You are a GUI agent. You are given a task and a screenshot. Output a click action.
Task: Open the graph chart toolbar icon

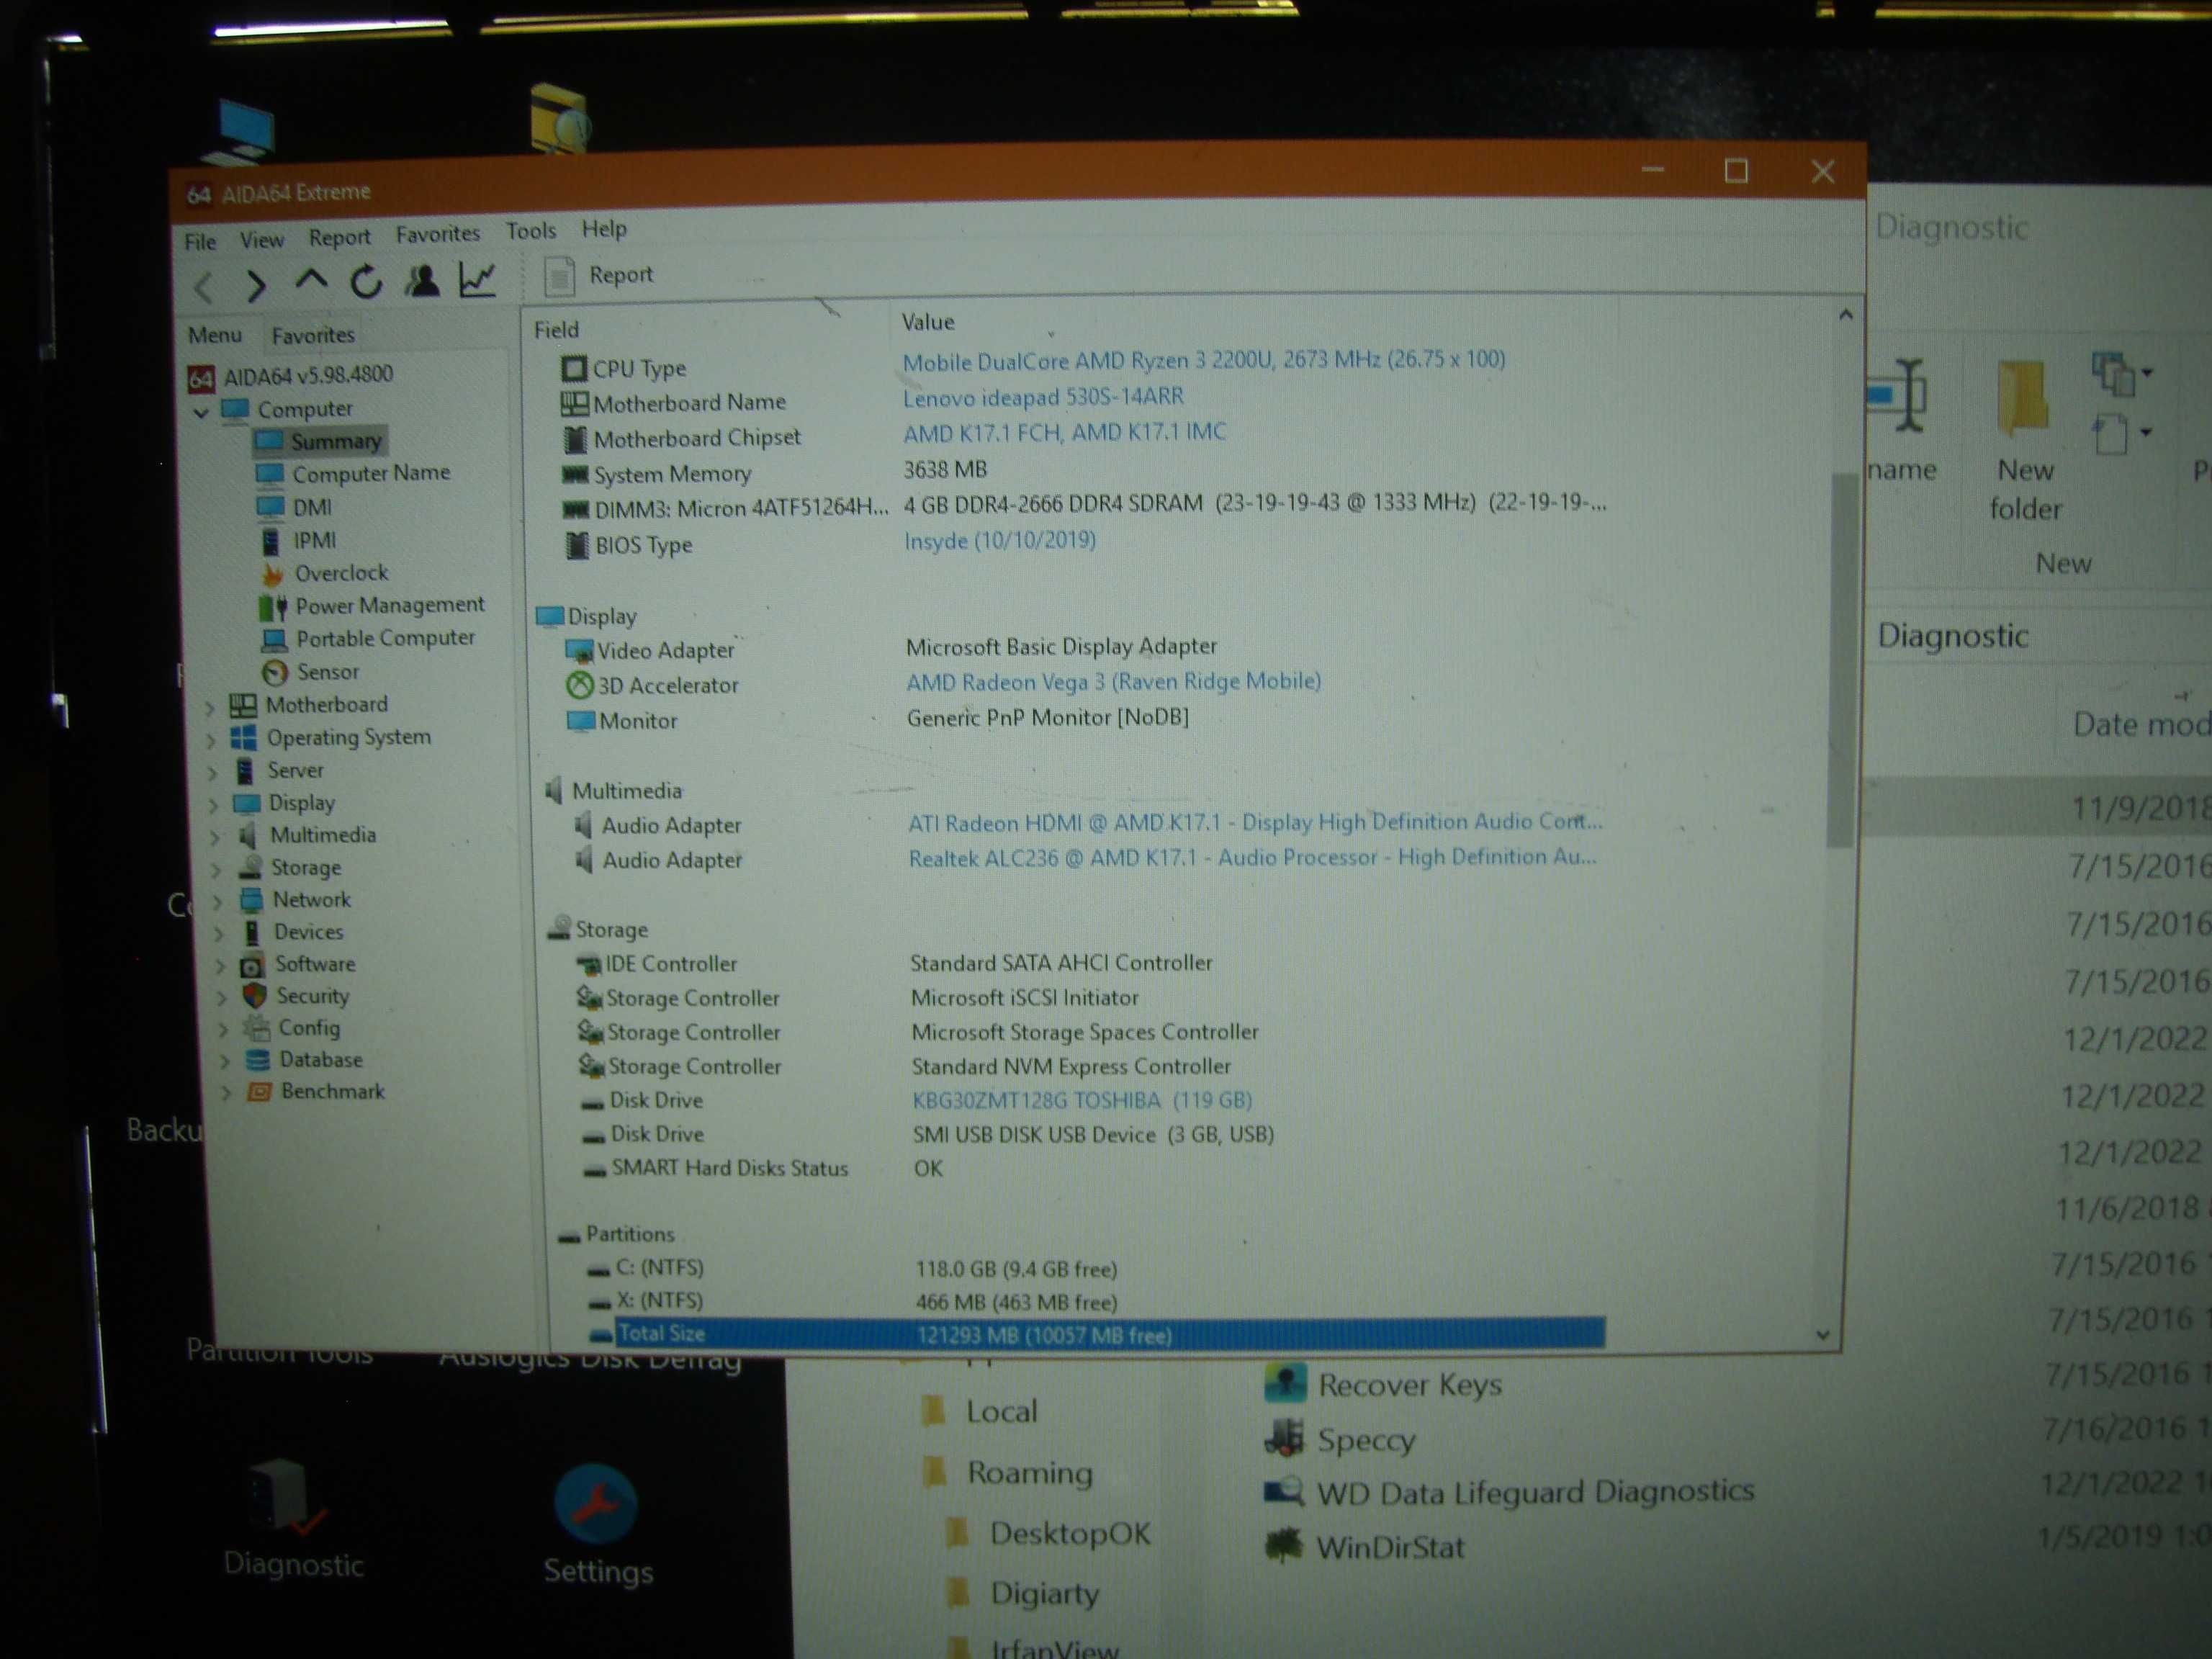coord(477,279)
